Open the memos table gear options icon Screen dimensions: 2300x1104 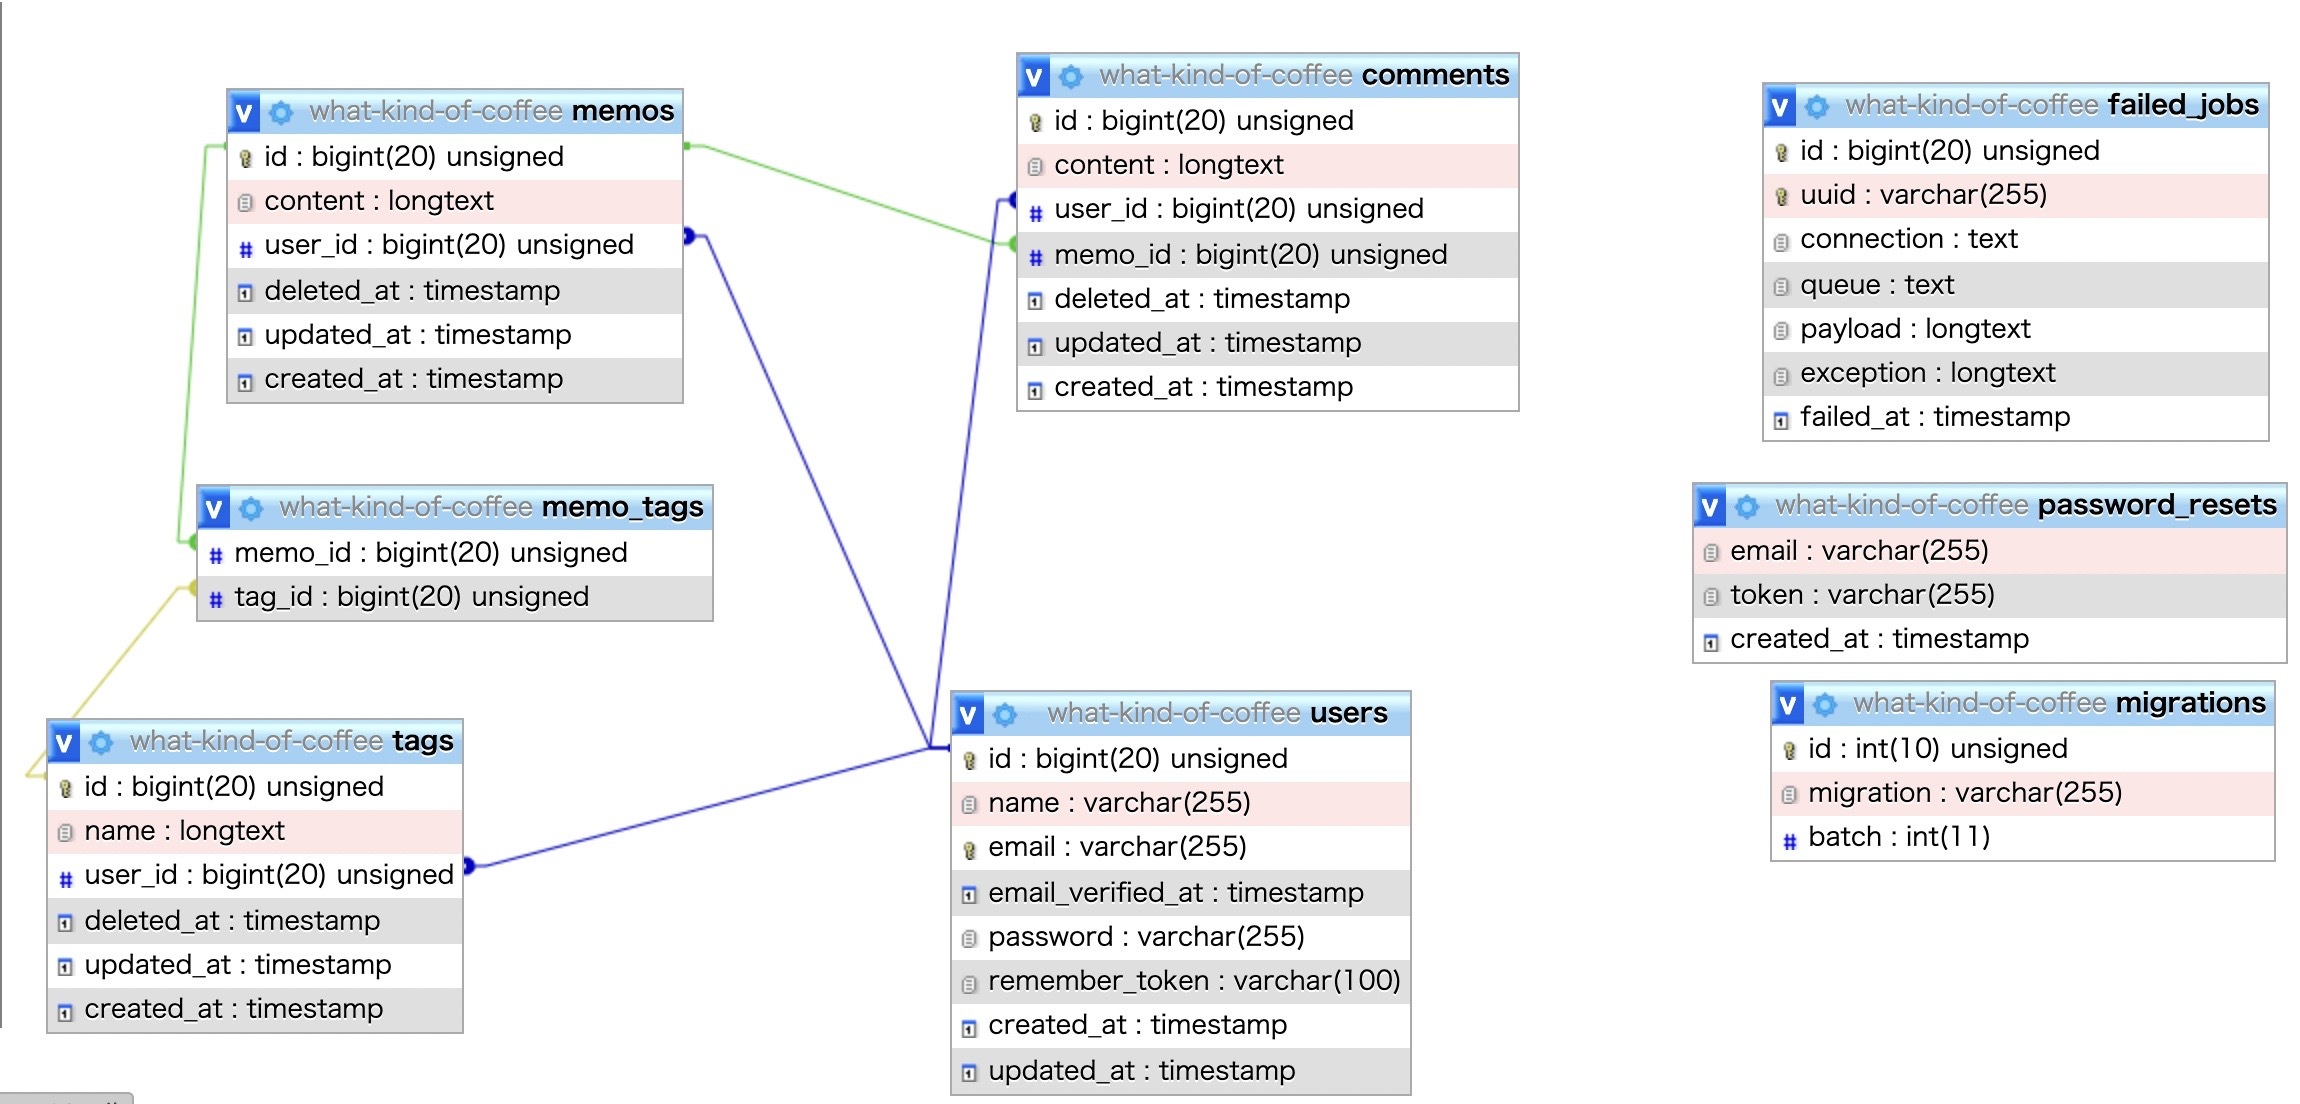coord(281,112)
